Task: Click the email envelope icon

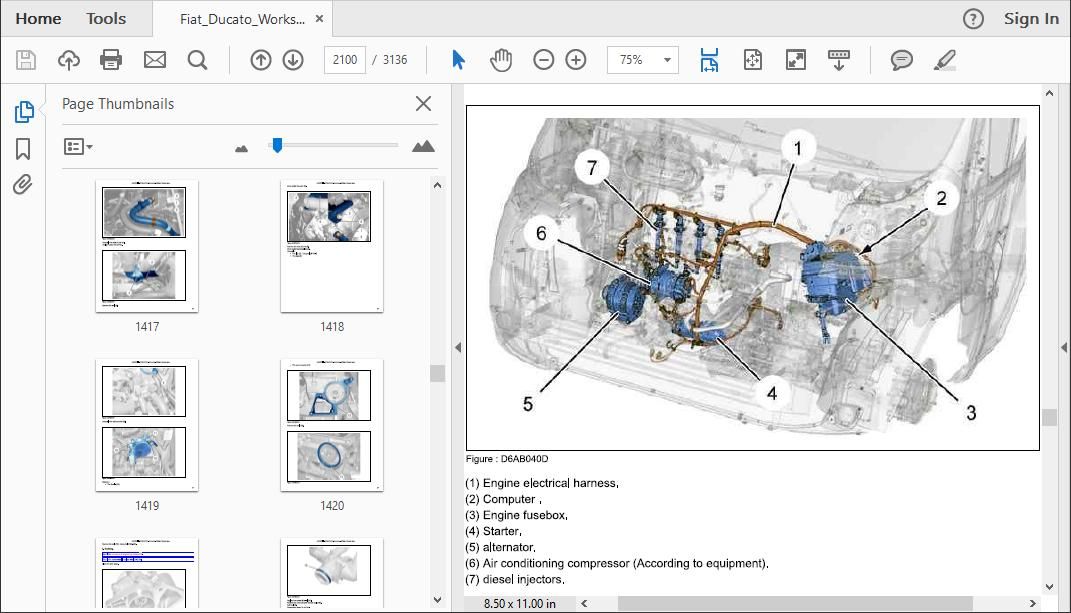Action: point(155,60)
